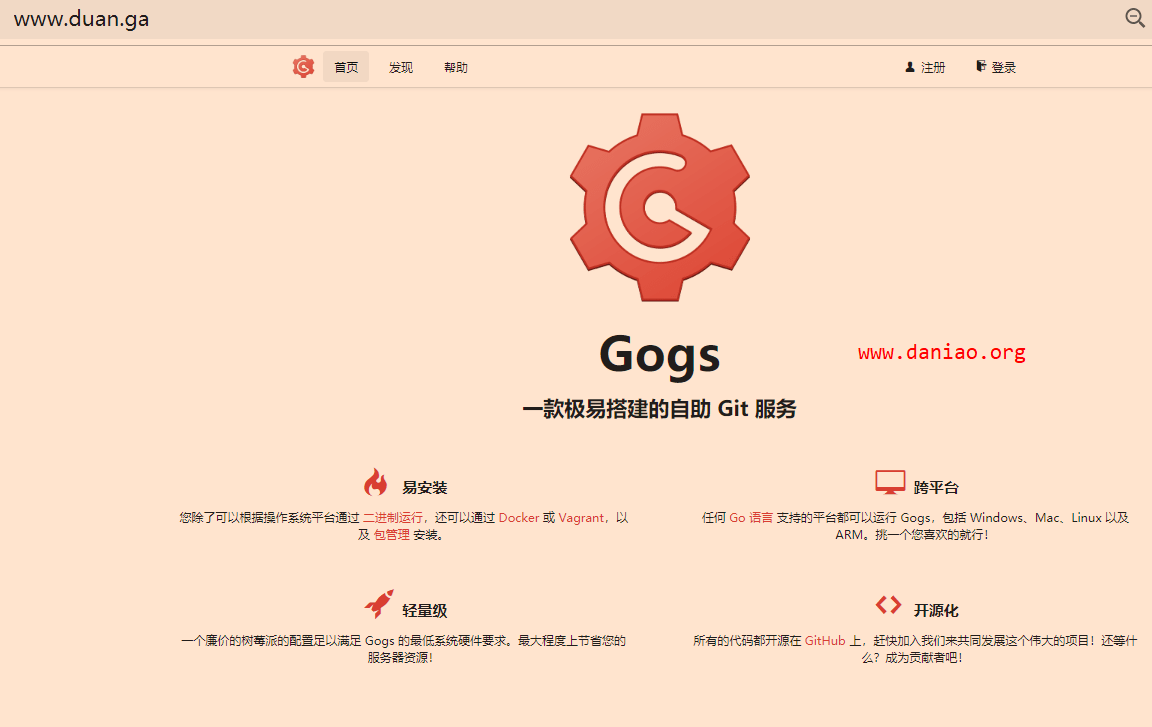Follow the GitHub link
The height and width of the screenshot is (727, 1152).
pos(825,640)
